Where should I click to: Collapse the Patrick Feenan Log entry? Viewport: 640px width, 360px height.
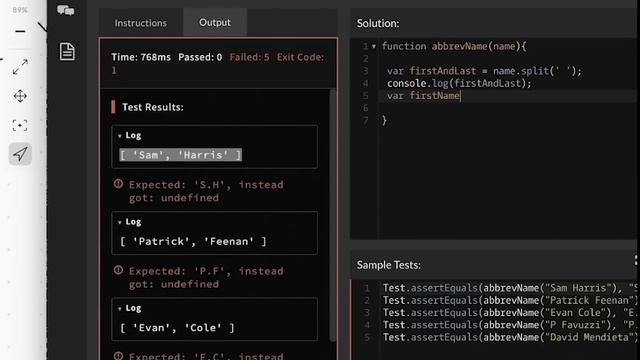click(120, 222)
